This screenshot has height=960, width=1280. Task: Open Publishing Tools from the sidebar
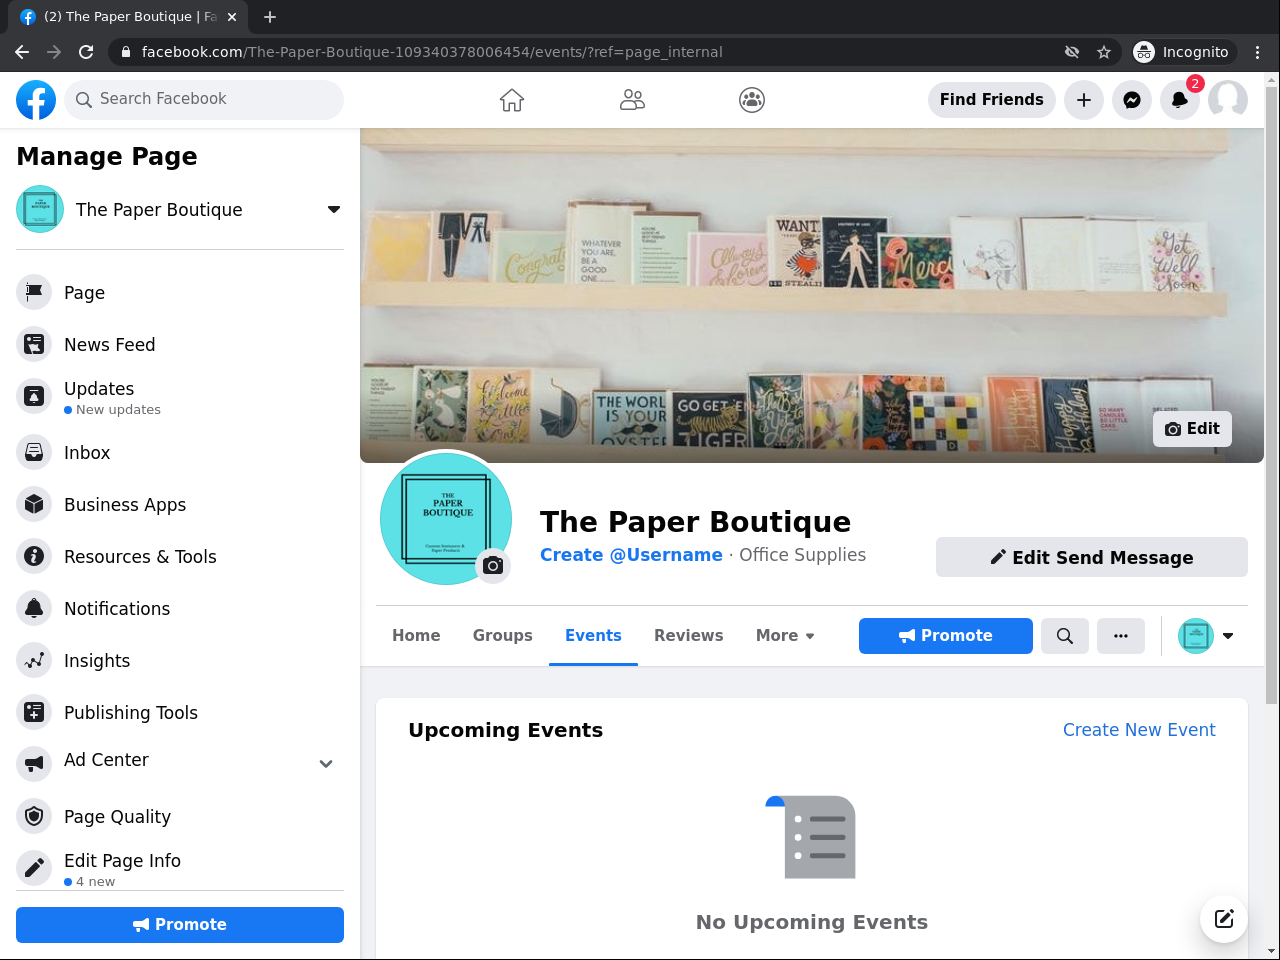[x=131, y=713]
